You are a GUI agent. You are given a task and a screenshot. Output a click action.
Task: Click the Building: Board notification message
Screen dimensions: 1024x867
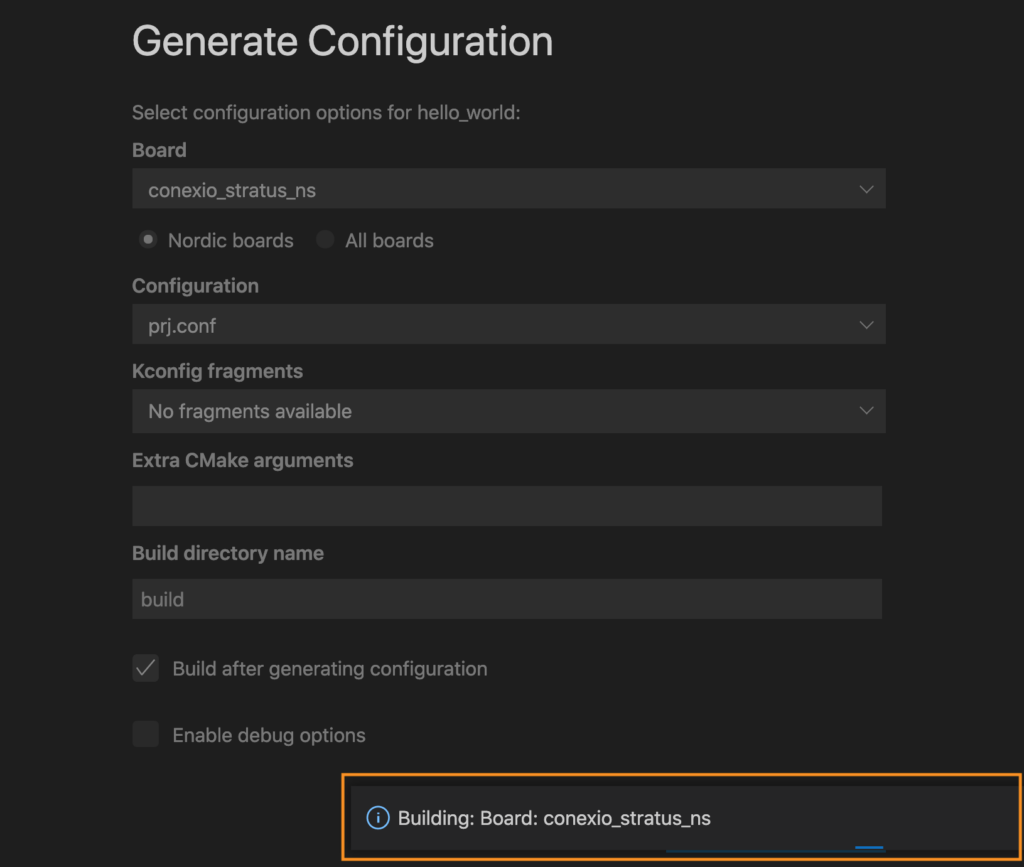click(554, 818)
